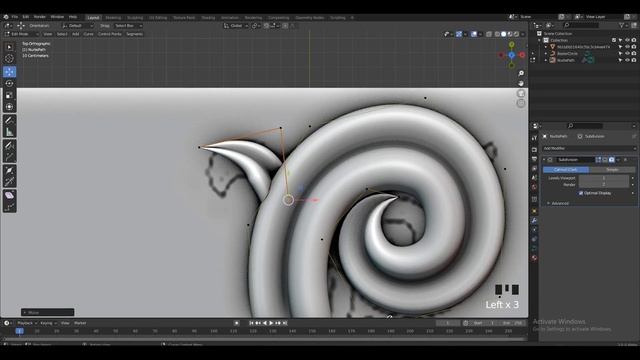Open the Output properties tab icon

pyautogui.click(x=534, y=159)
